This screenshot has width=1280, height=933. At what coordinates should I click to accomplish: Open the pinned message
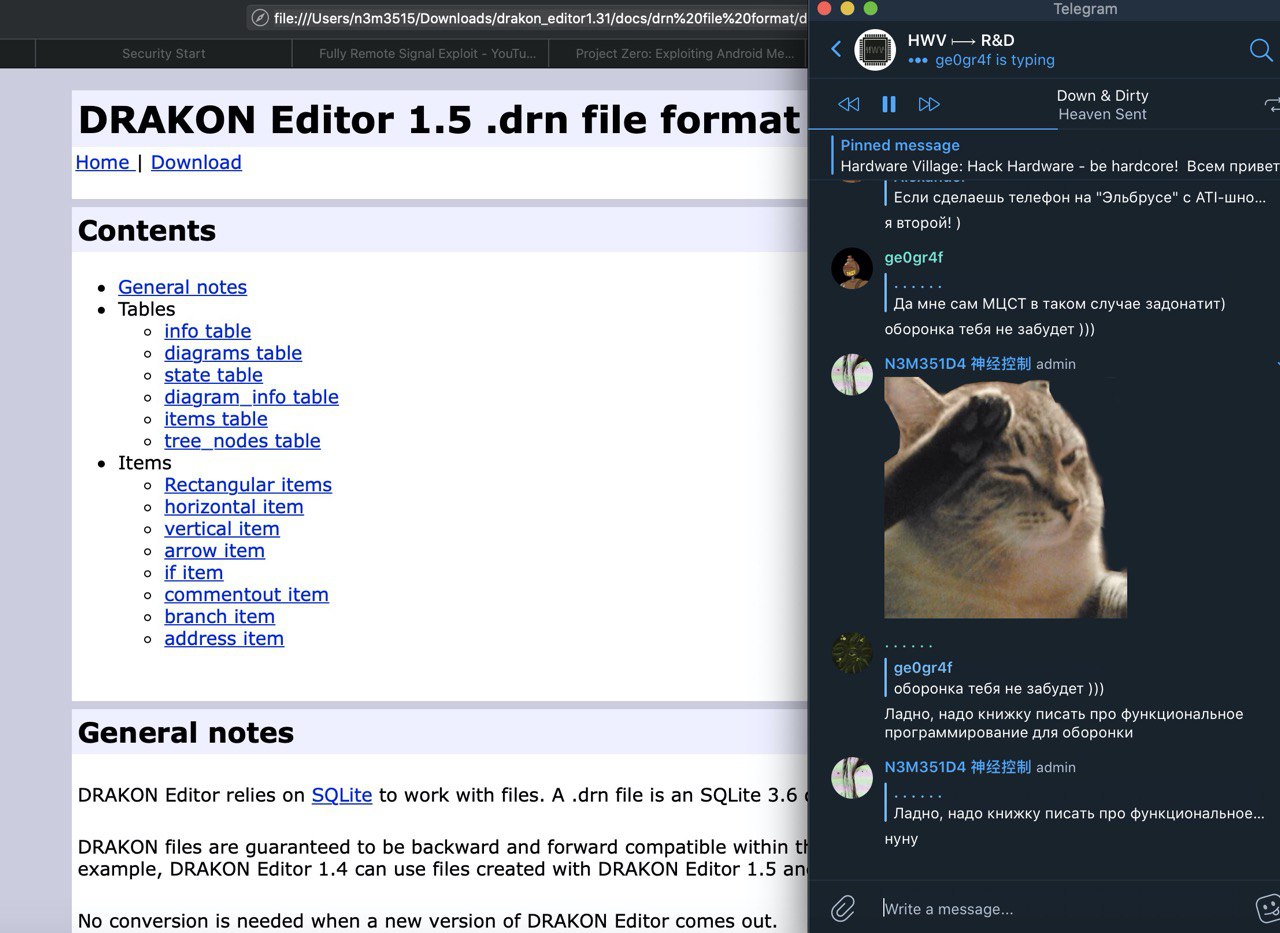point(1055,155)
